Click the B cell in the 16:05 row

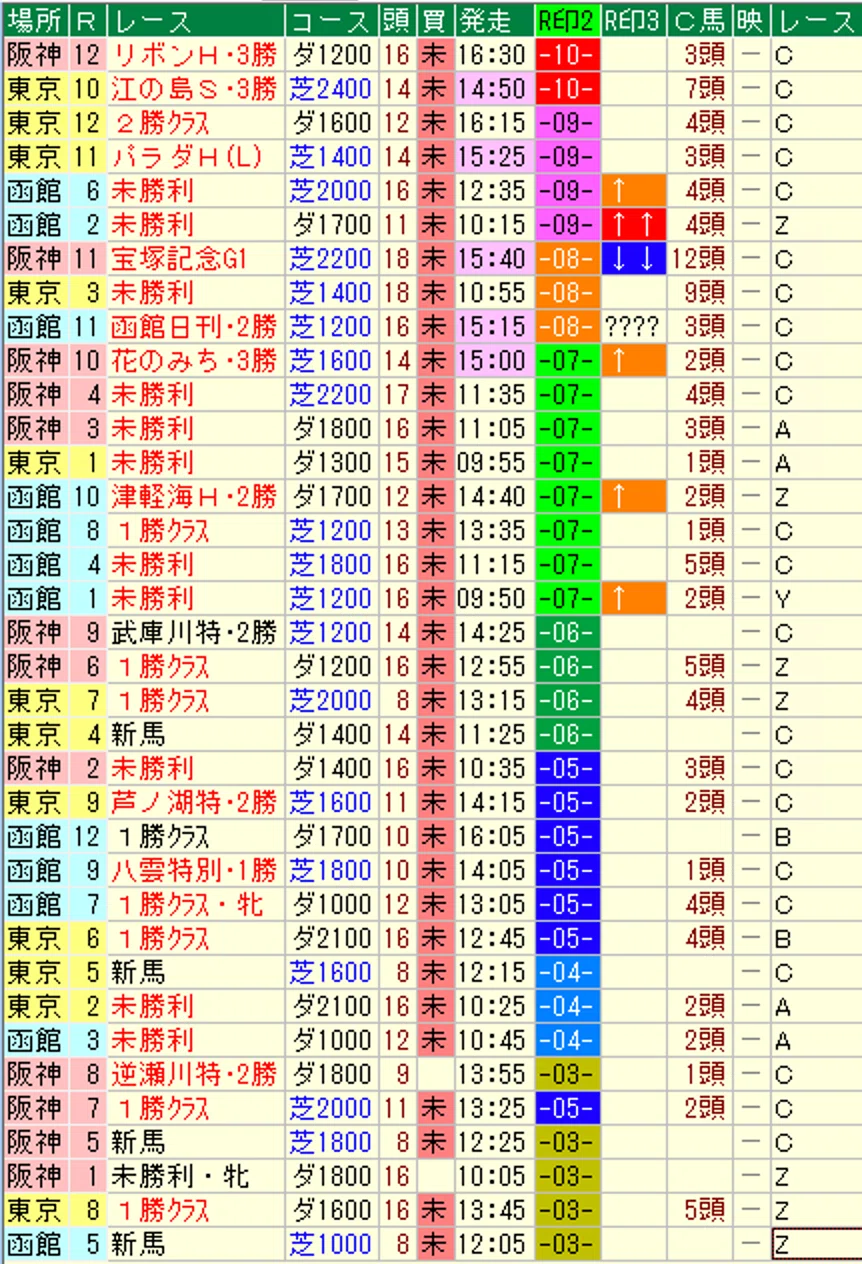815,837
